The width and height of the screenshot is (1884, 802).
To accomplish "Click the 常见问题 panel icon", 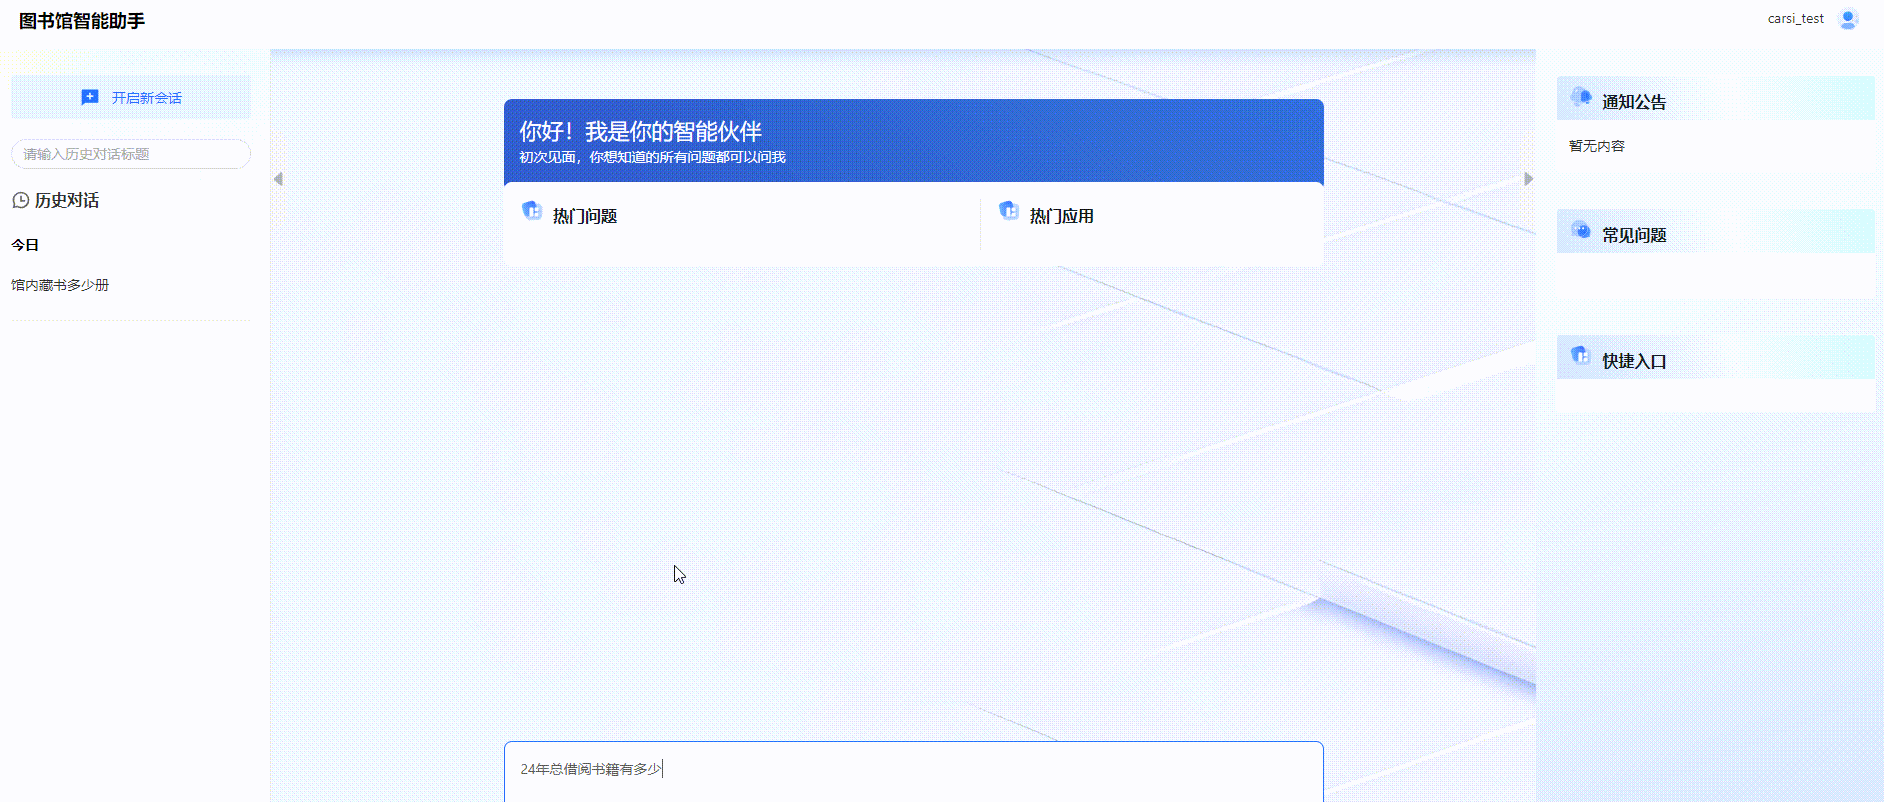I will [1581, 231].
